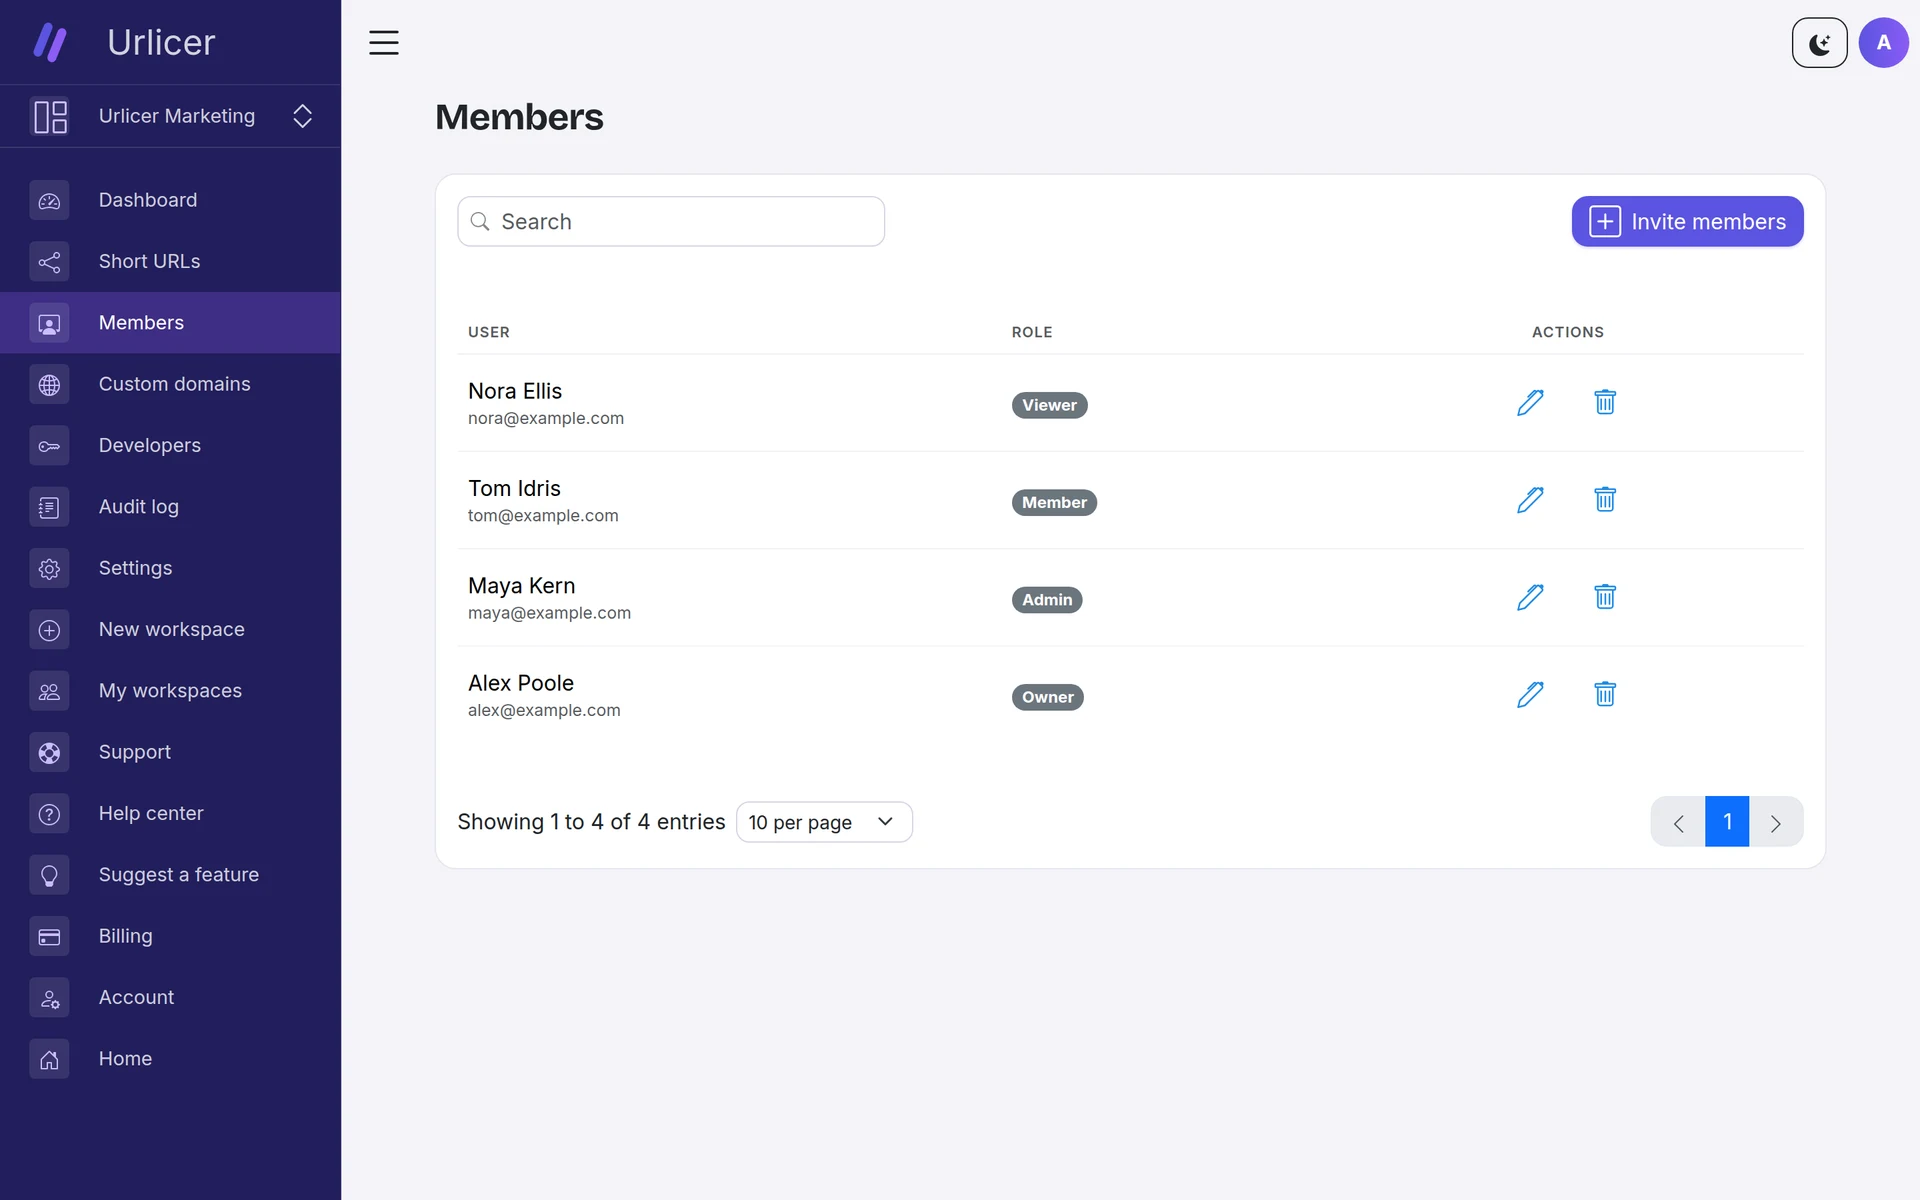Screen dimensions: 1920x1200
Task: Open Custom domains page
Action: (x=170, y=384)
